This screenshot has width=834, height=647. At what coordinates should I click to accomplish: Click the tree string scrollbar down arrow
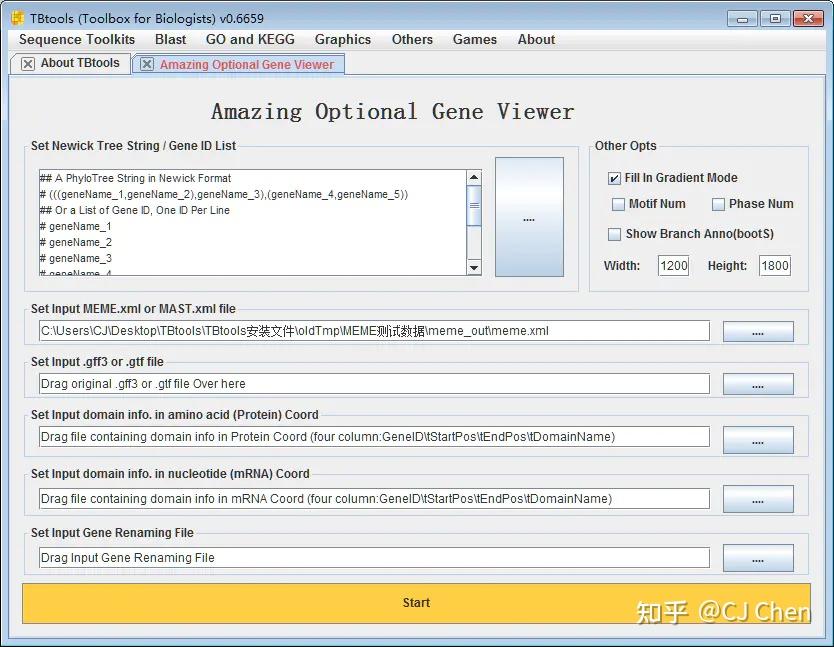pos(474,266)
